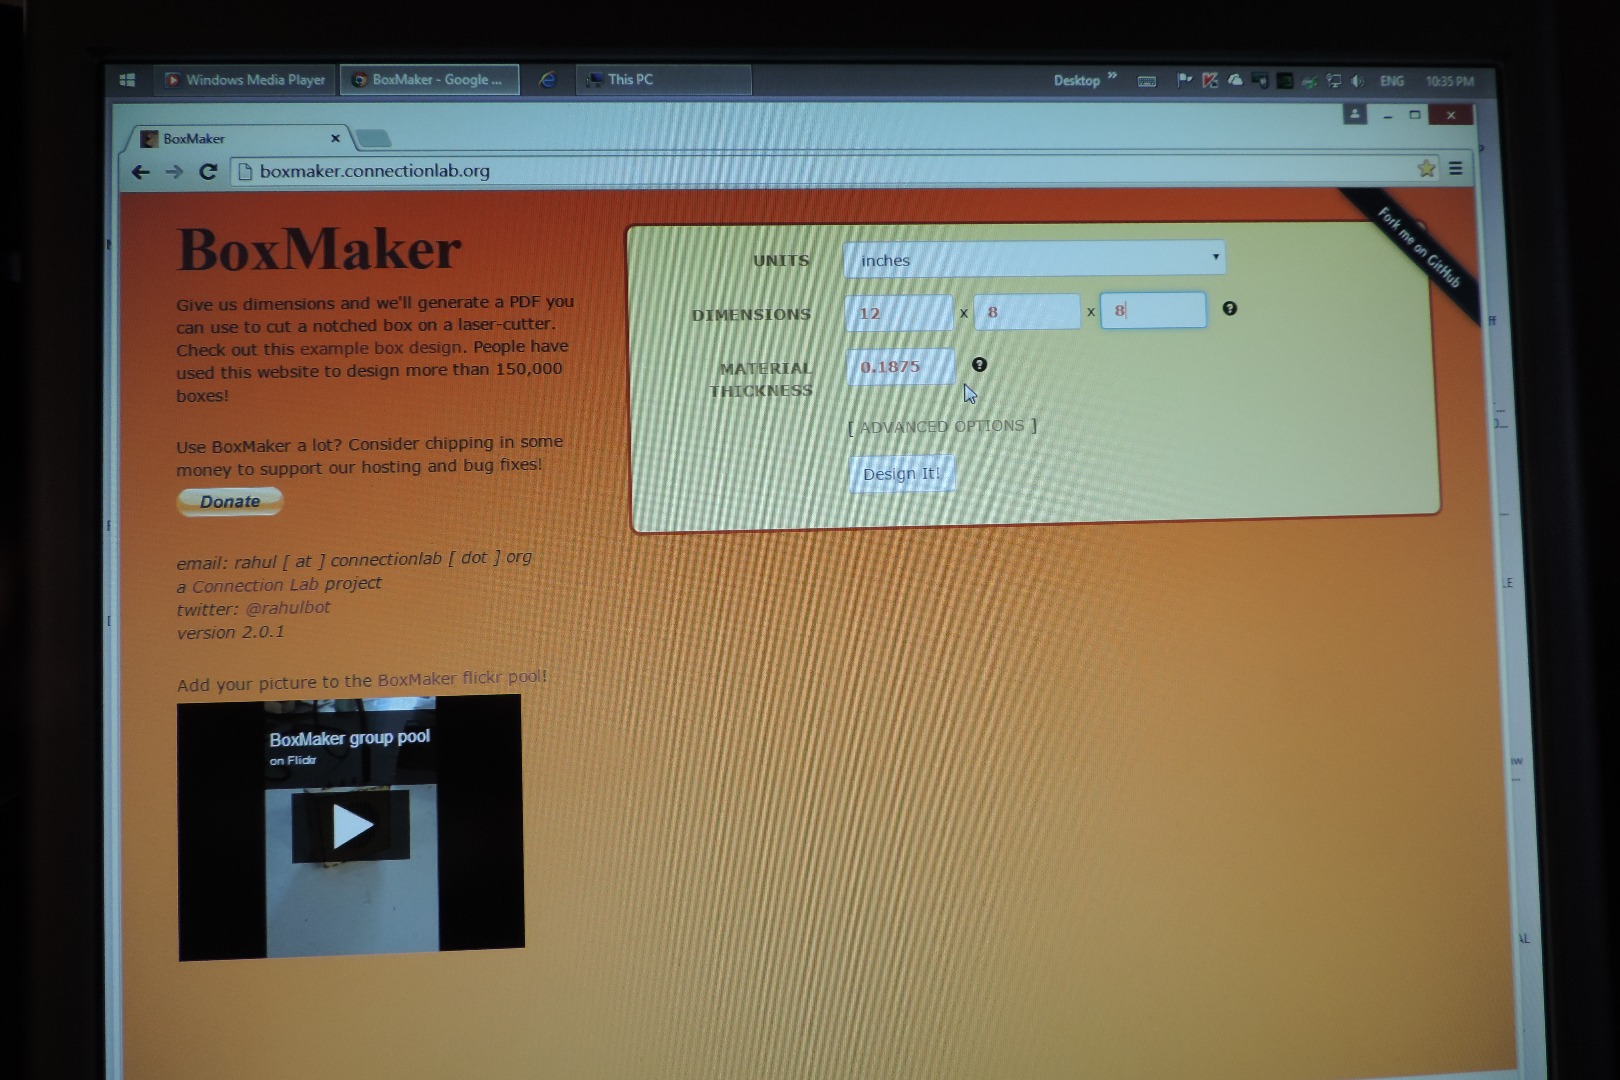Viewport: 1620px width, 1080px height.
Task: Click the BoxMaker group pool title
Action: (x=349, y=738)
